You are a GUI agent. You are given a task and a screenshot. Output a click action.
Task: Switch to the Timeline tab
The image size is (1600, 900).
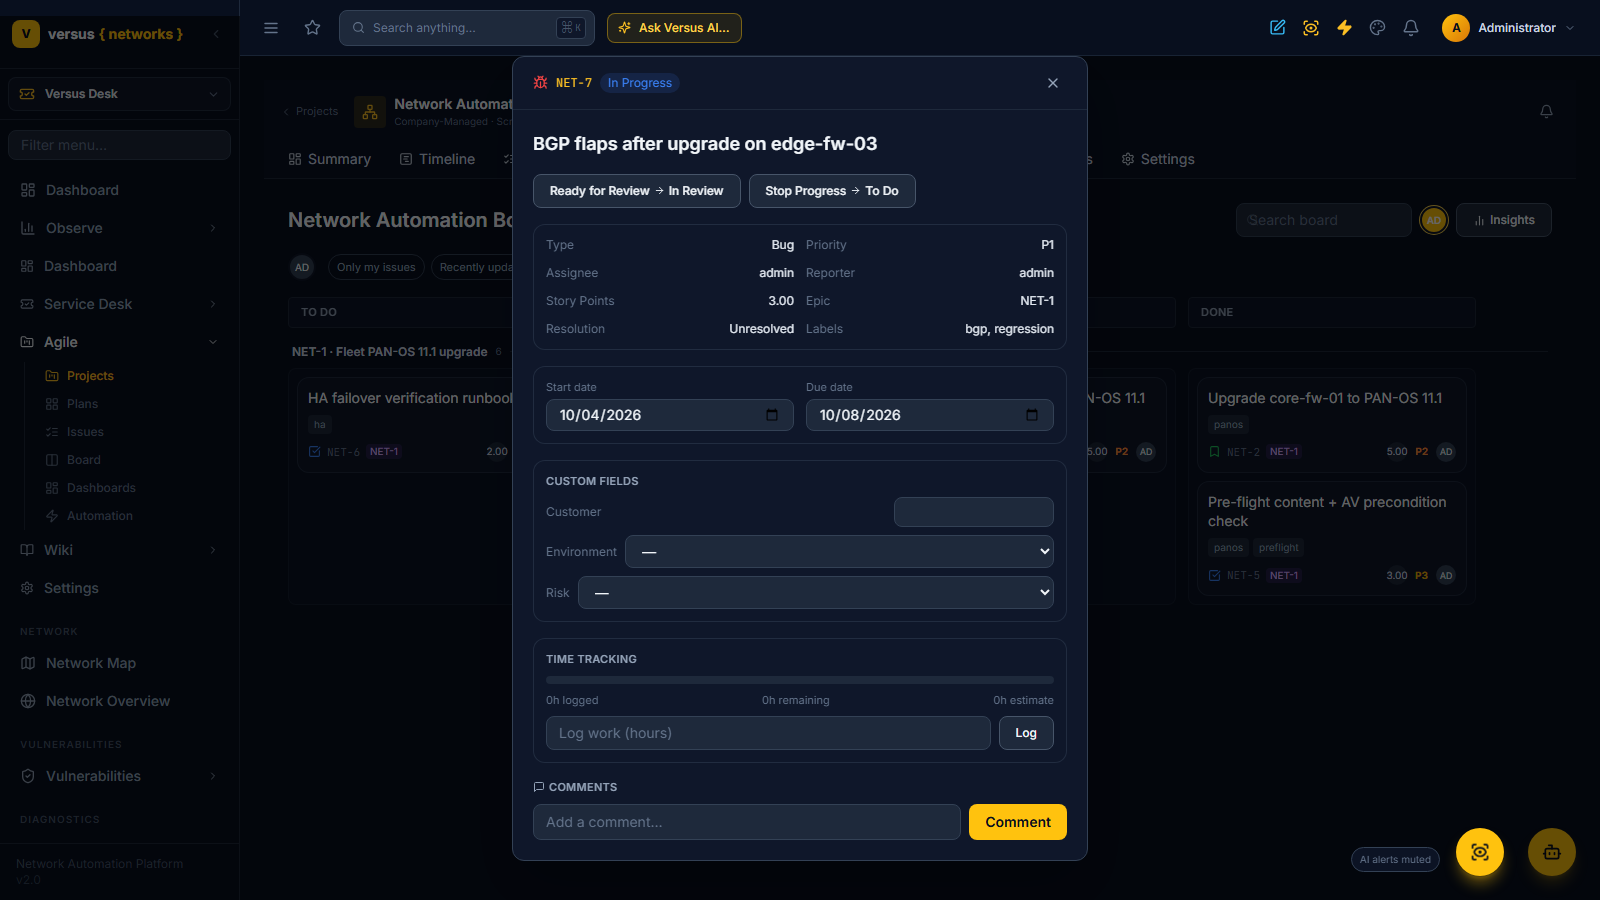(437, 159)
